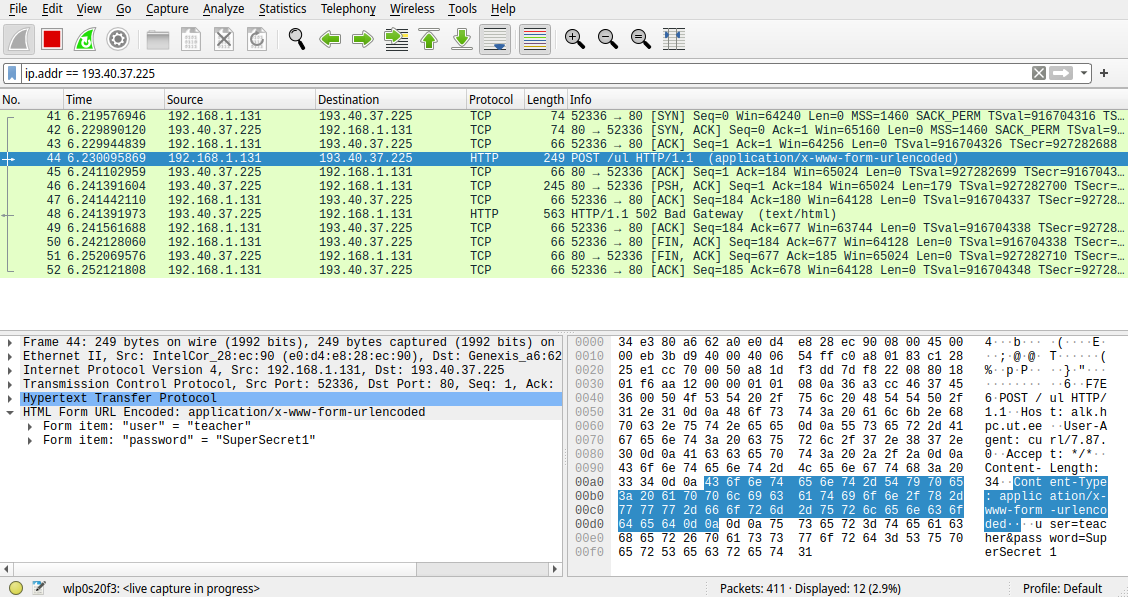Zoom in on the packet list text

point(575,39)
